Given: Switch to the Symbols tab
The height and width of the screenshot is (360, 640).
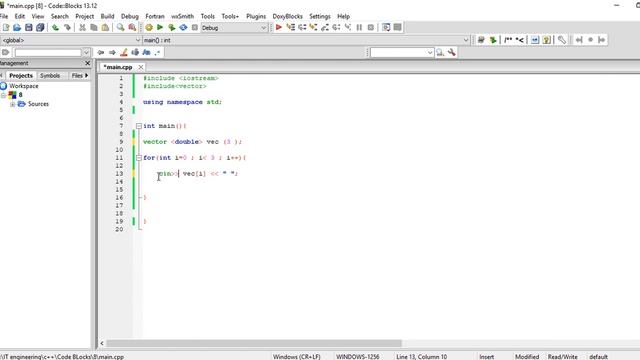Looking at the screenshot, I should [50, 76].
